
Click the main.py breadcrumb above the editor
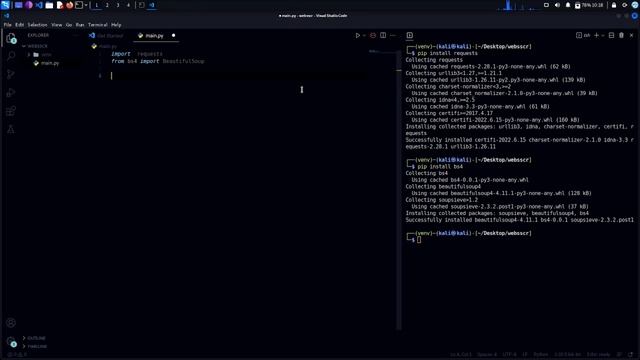[x=105, y=46]
